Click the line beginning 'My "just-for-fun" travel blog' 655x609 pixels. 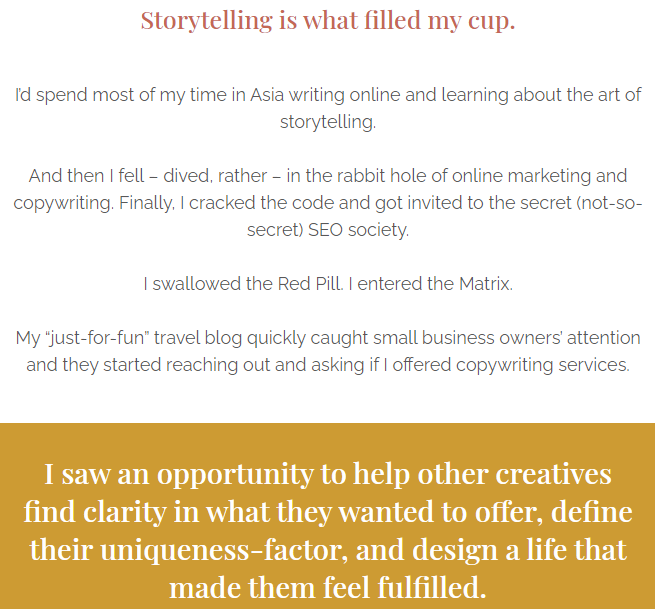pos(328,338)
